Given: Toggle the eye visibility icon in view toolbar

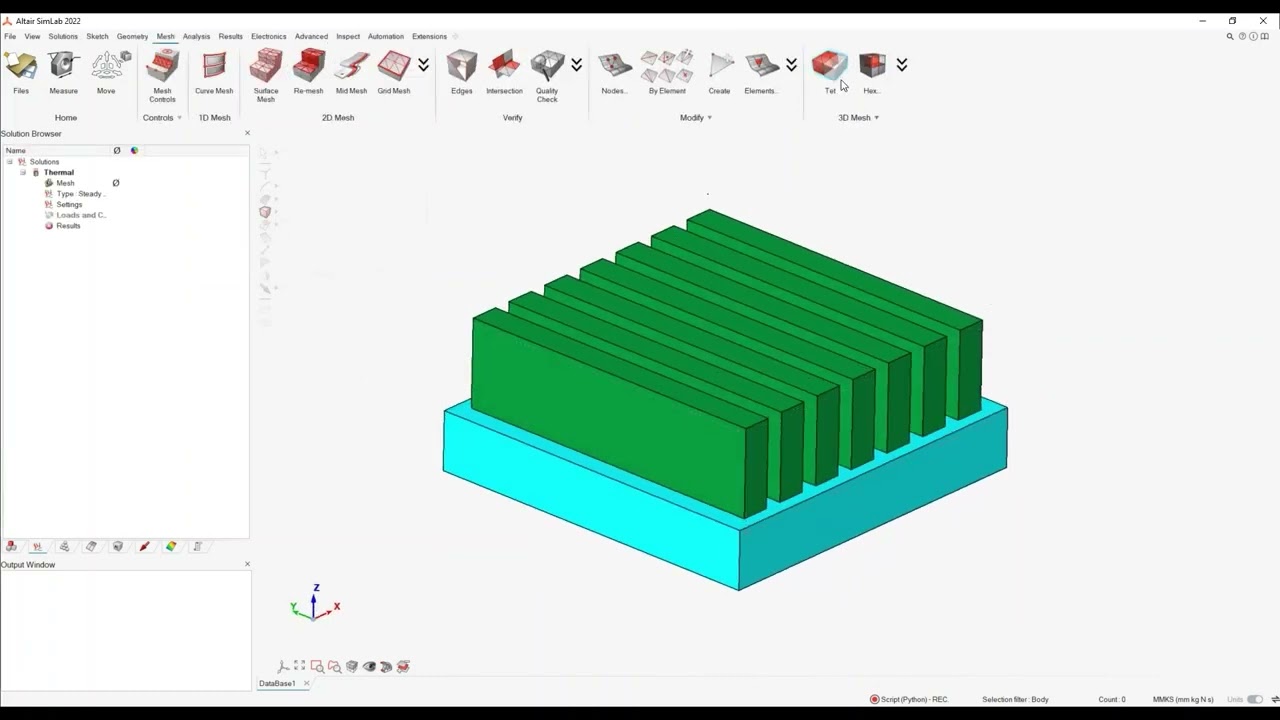Looking at the screenshot, I should [369, 666].
